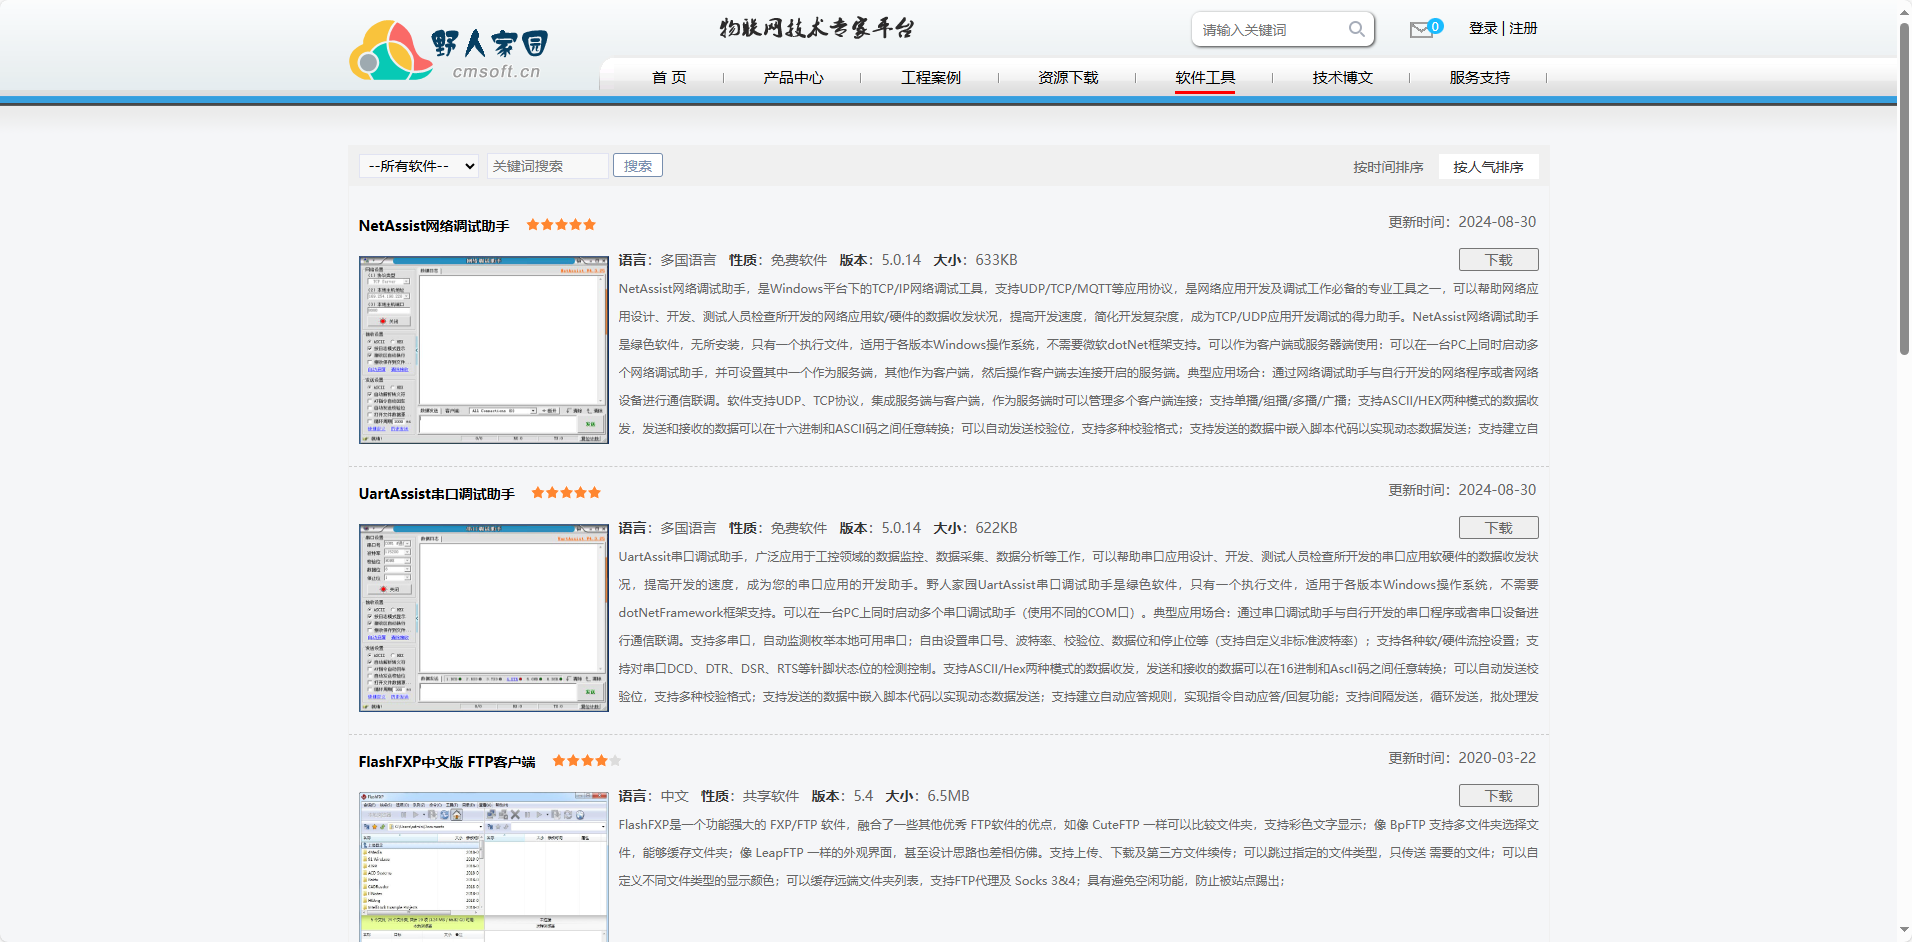Download UartAssist with its 下载 button
Screen dimensions: 1912x942
(x=1498, y=528)
